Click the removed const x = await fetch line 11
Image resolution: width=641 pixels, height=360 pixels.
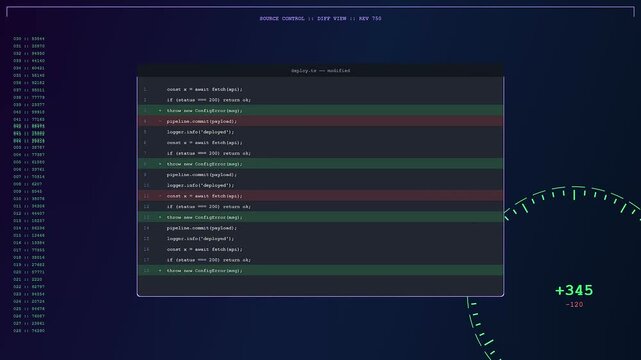320,196
